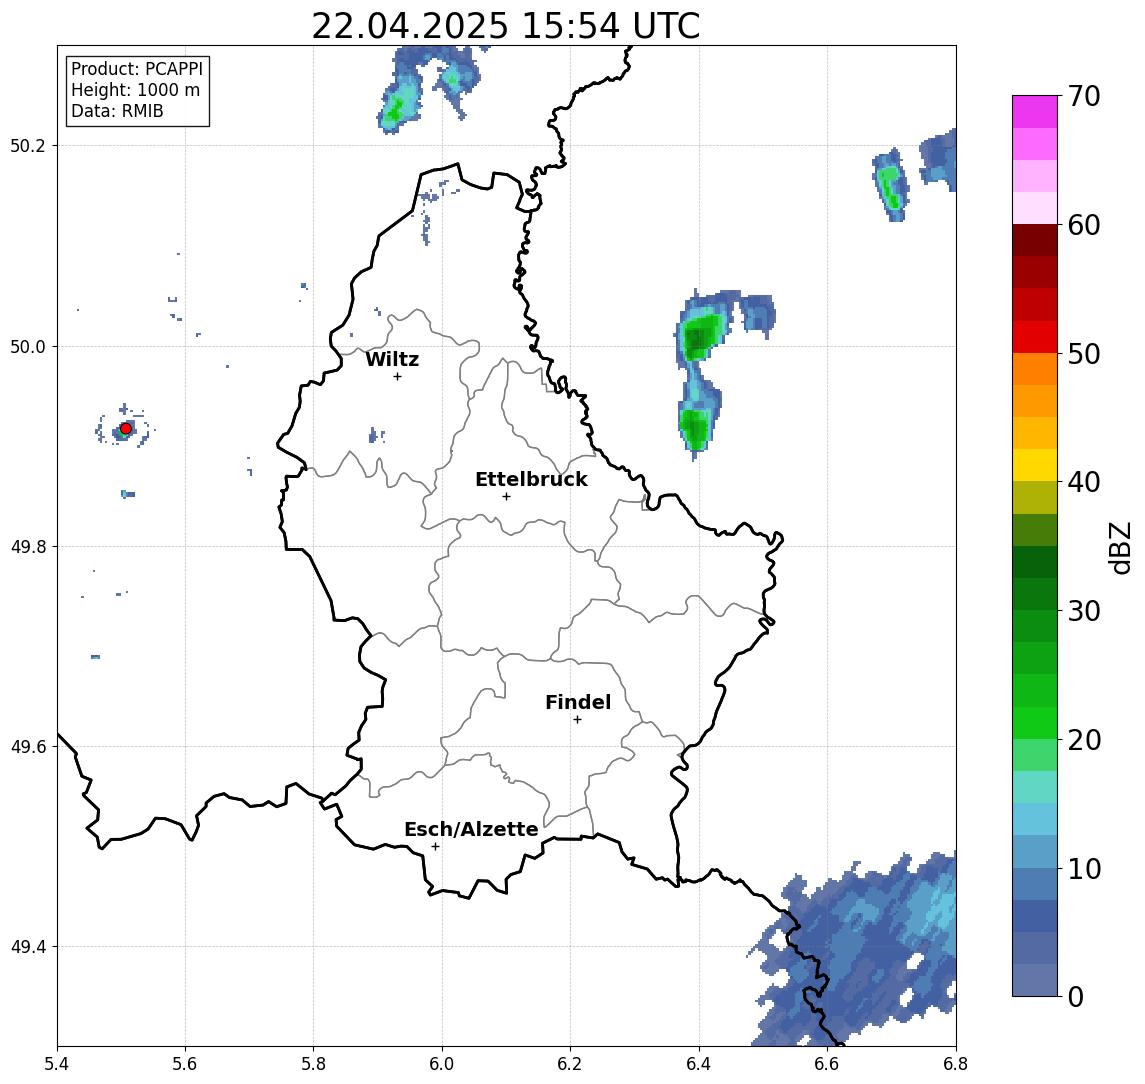This screenshot has width=1145, height=1084.
Task: Click the plus marker below Findel
Action: pos(577,720)
